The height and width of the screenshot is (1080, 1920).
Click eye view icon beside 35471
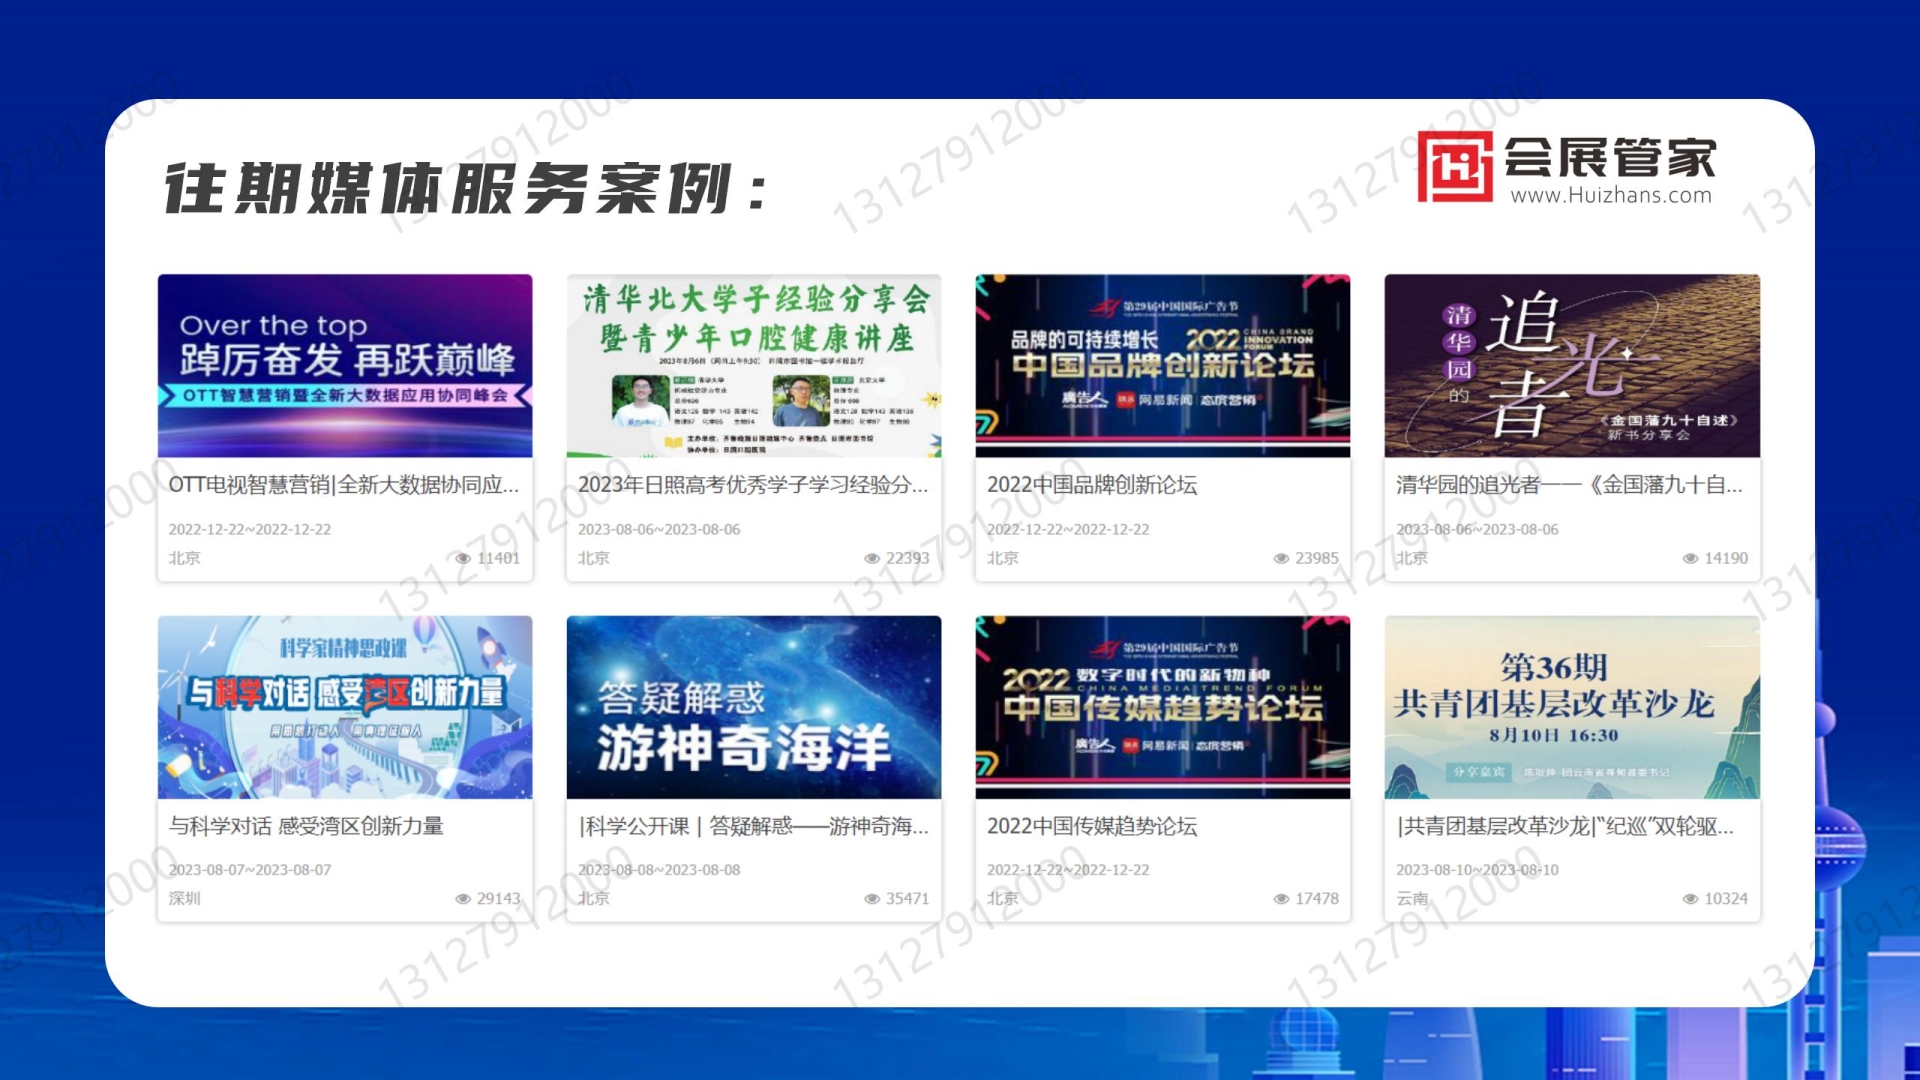point(872,899)
